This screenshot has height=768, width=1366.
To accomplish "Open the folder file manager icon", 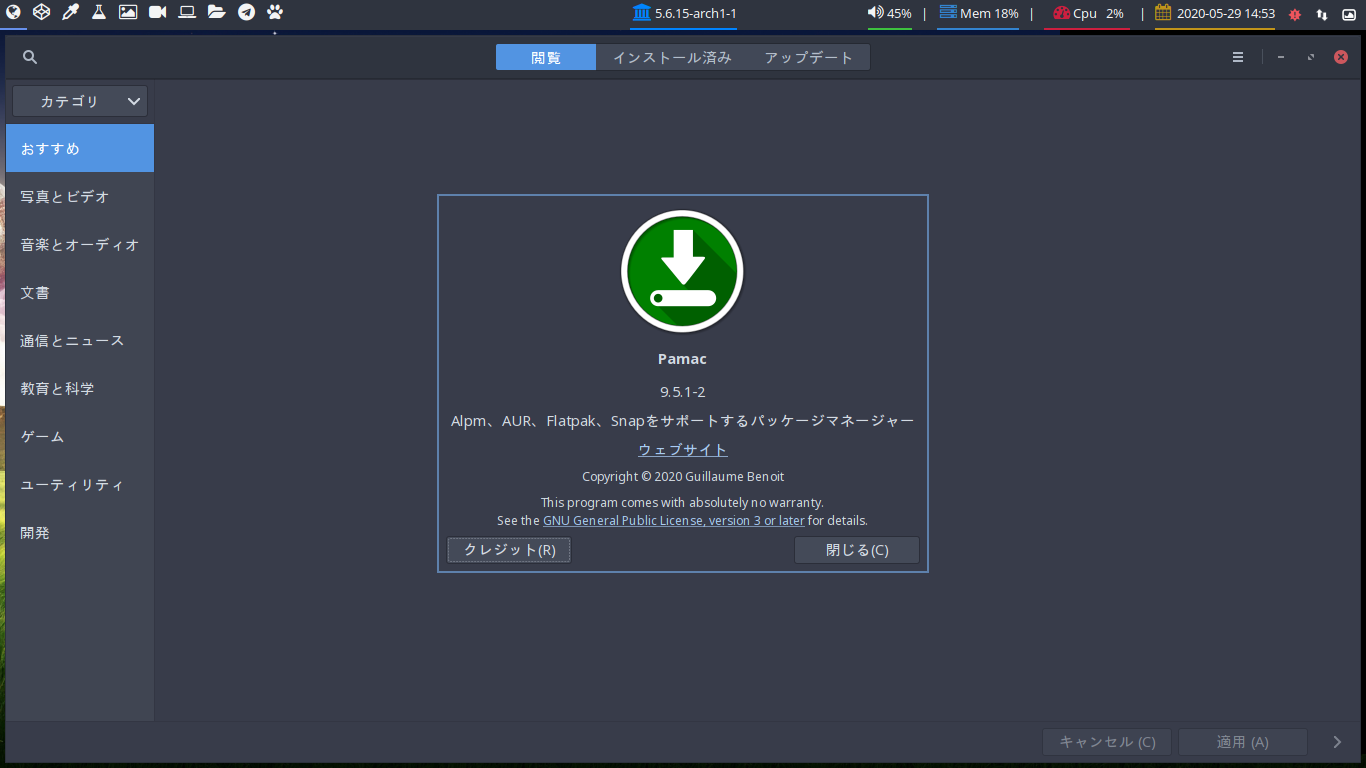I will click(216, 12).
